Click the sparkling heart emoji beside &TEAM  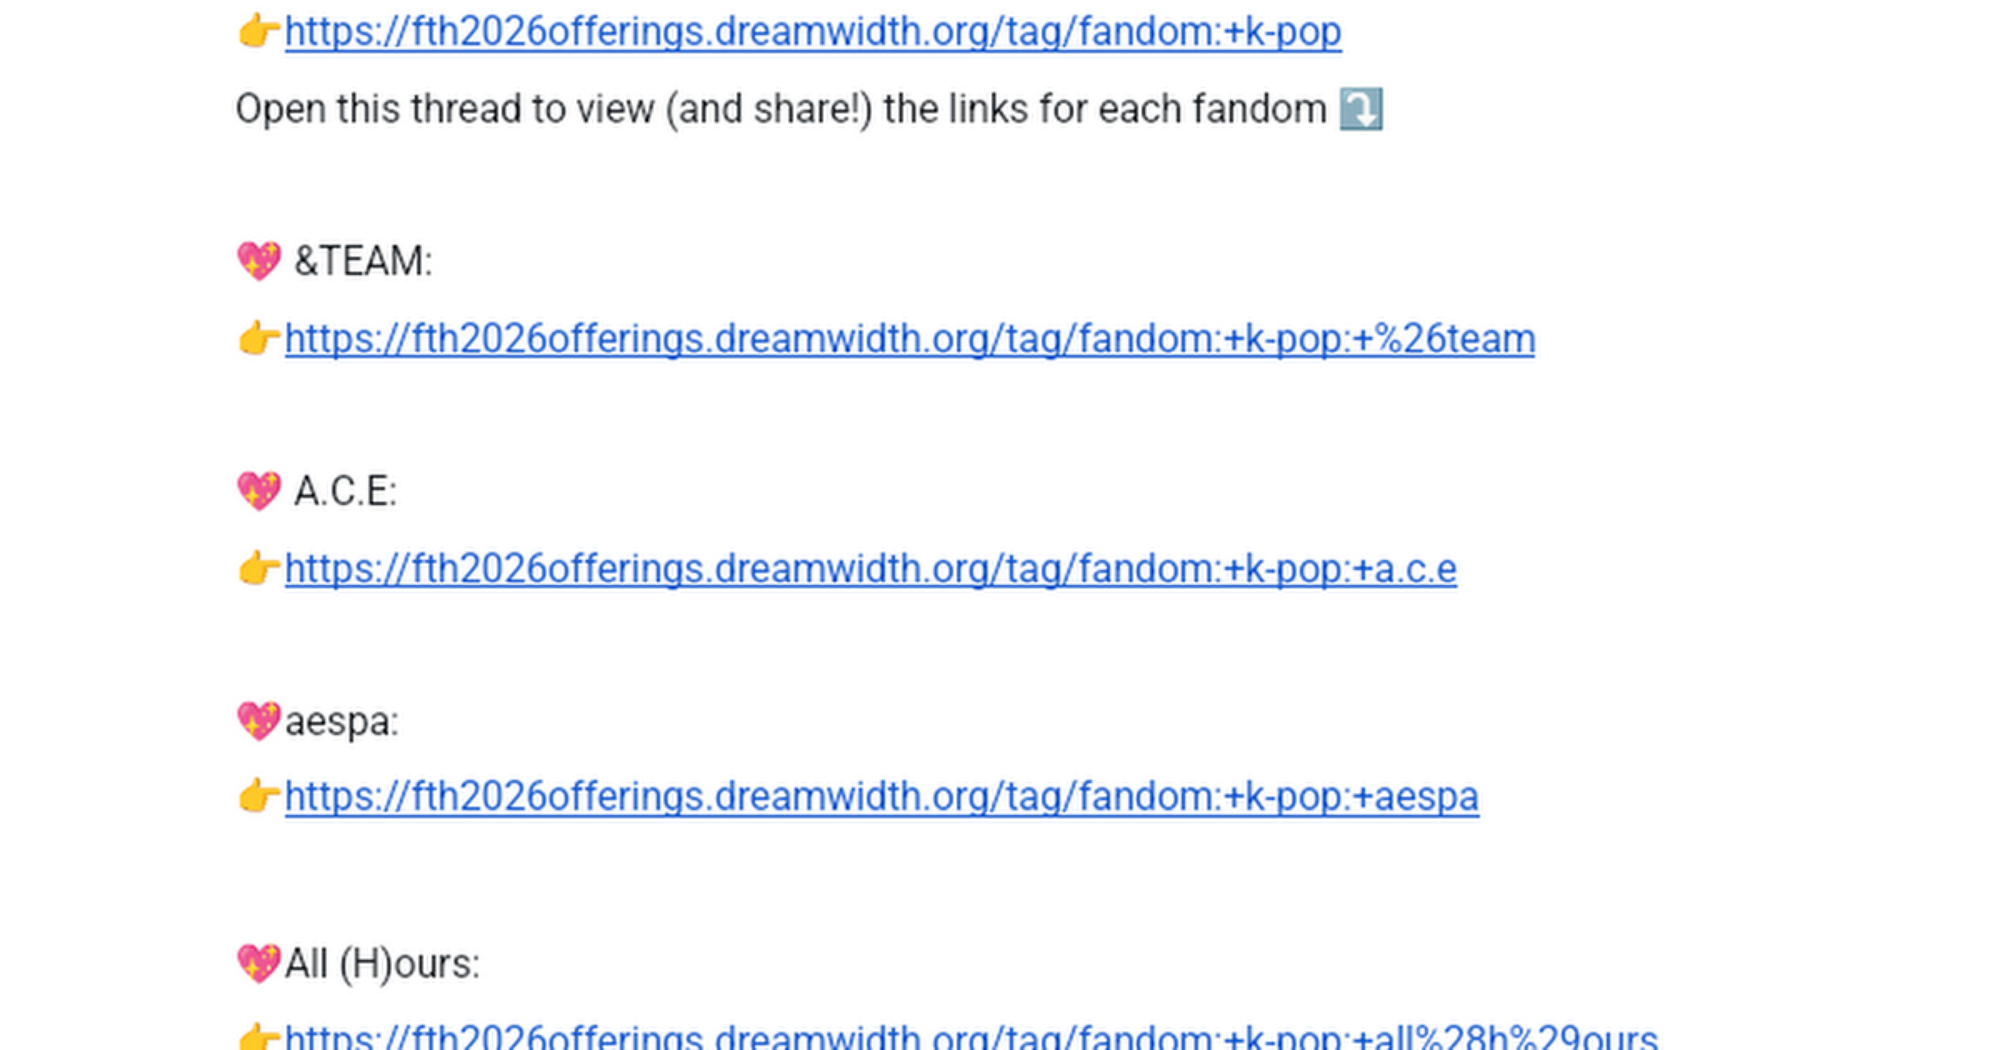(x=259, y=261)
